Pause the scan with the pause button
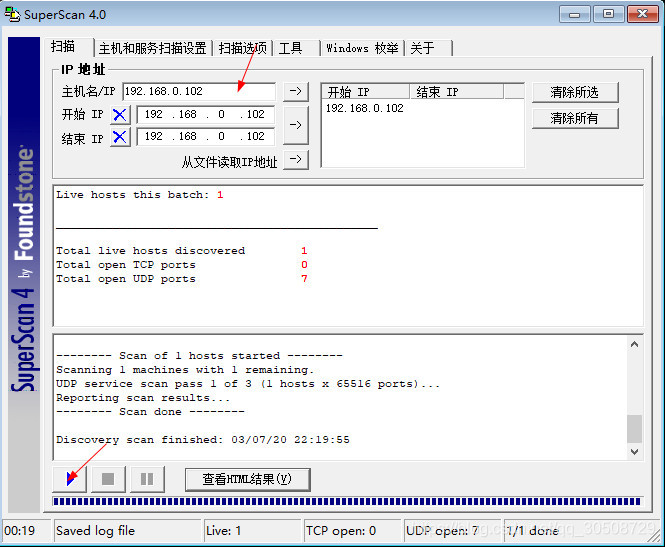665x547 pixels. coord(147,479)
